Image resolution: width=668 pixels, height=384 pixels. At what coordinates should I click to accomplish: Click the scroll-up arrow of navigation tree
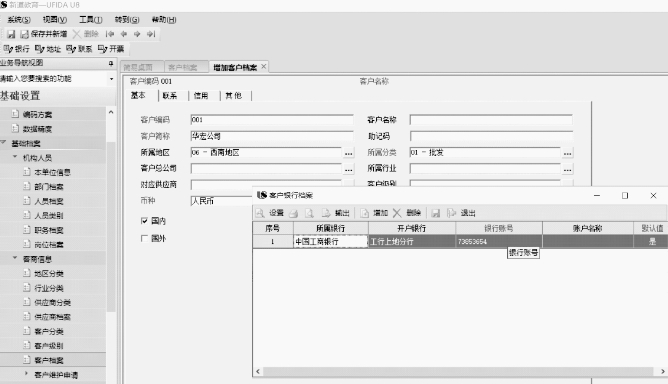point(111,112)
